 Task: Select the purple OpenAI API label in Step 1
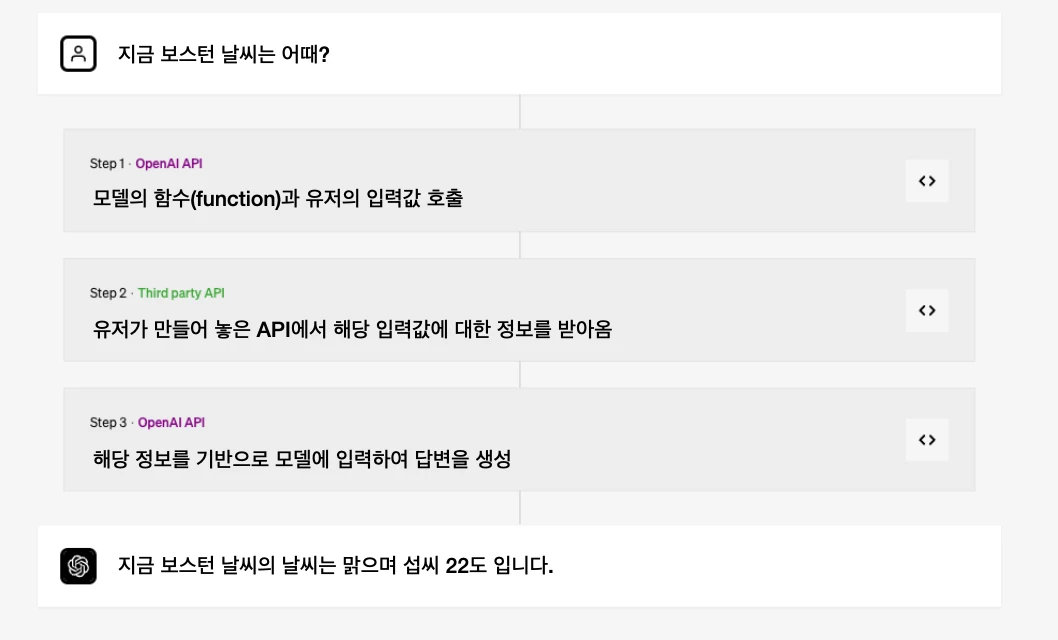169,163
